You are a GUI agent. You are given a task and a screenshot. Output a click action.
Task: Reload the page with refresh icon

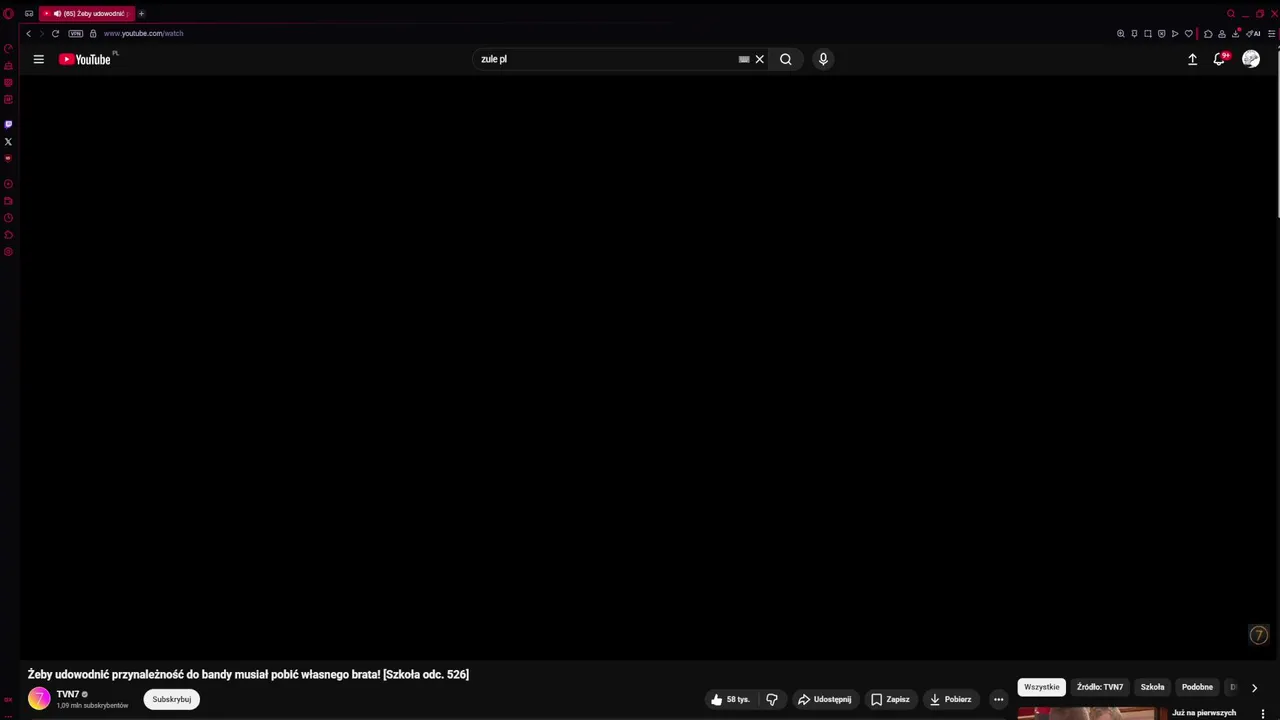click(55, 34)
